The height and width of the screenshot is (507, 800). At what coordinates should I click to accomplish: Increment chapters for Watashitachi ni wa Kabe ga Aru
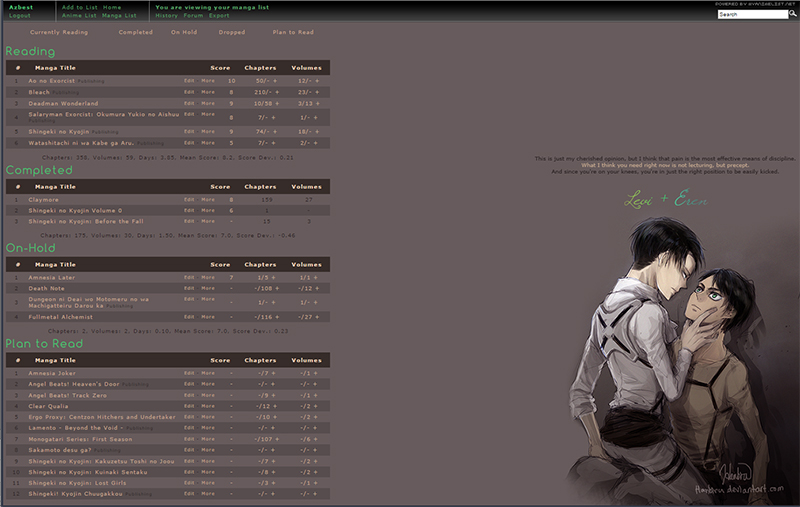coord(273,143)
